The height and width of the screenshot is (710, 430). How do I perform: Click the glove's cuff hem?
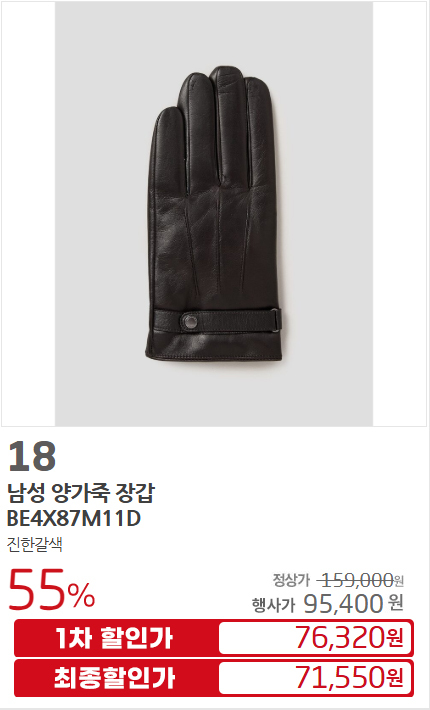click(x=214, y=356)
